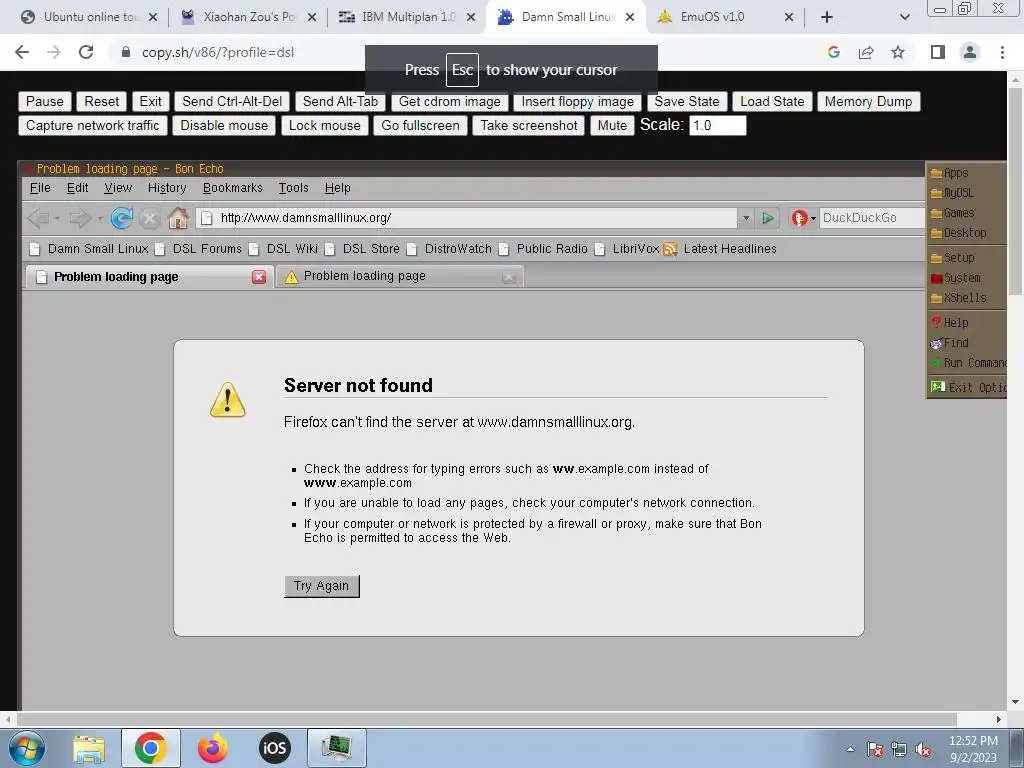The width and height of the screenshot is (1024, 768).
Task: Click the Take screenshot button
Action: 529,125
